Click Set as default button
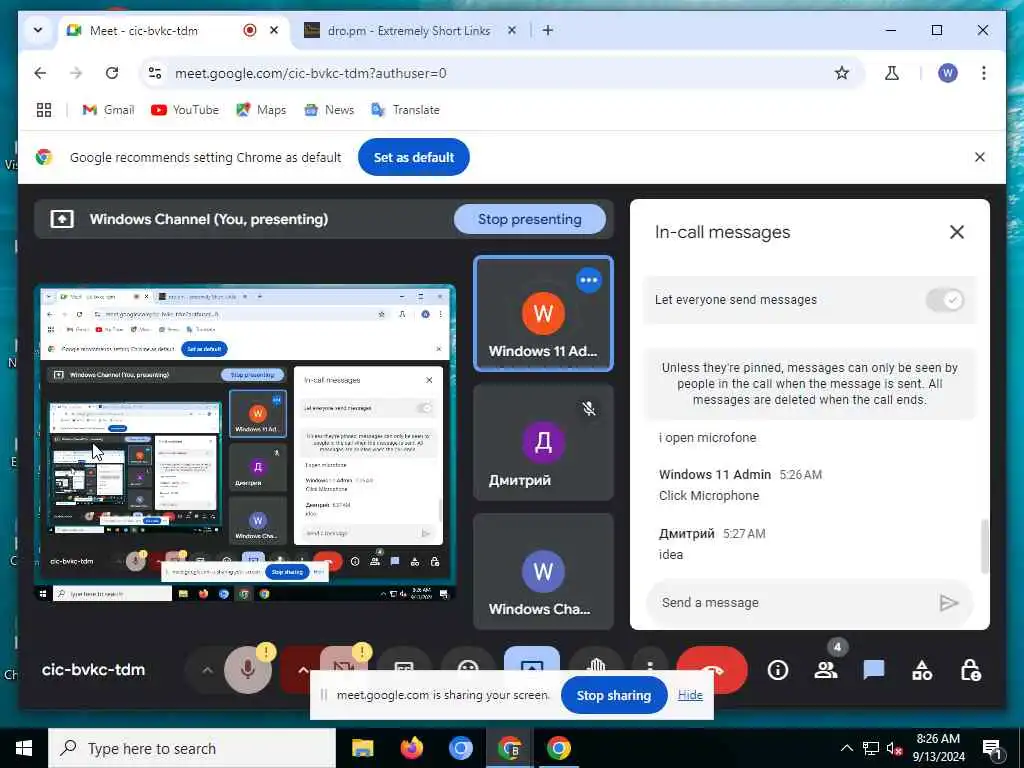Image resolution: width=1024 pixels, height=768 pixels. [413, 157]
